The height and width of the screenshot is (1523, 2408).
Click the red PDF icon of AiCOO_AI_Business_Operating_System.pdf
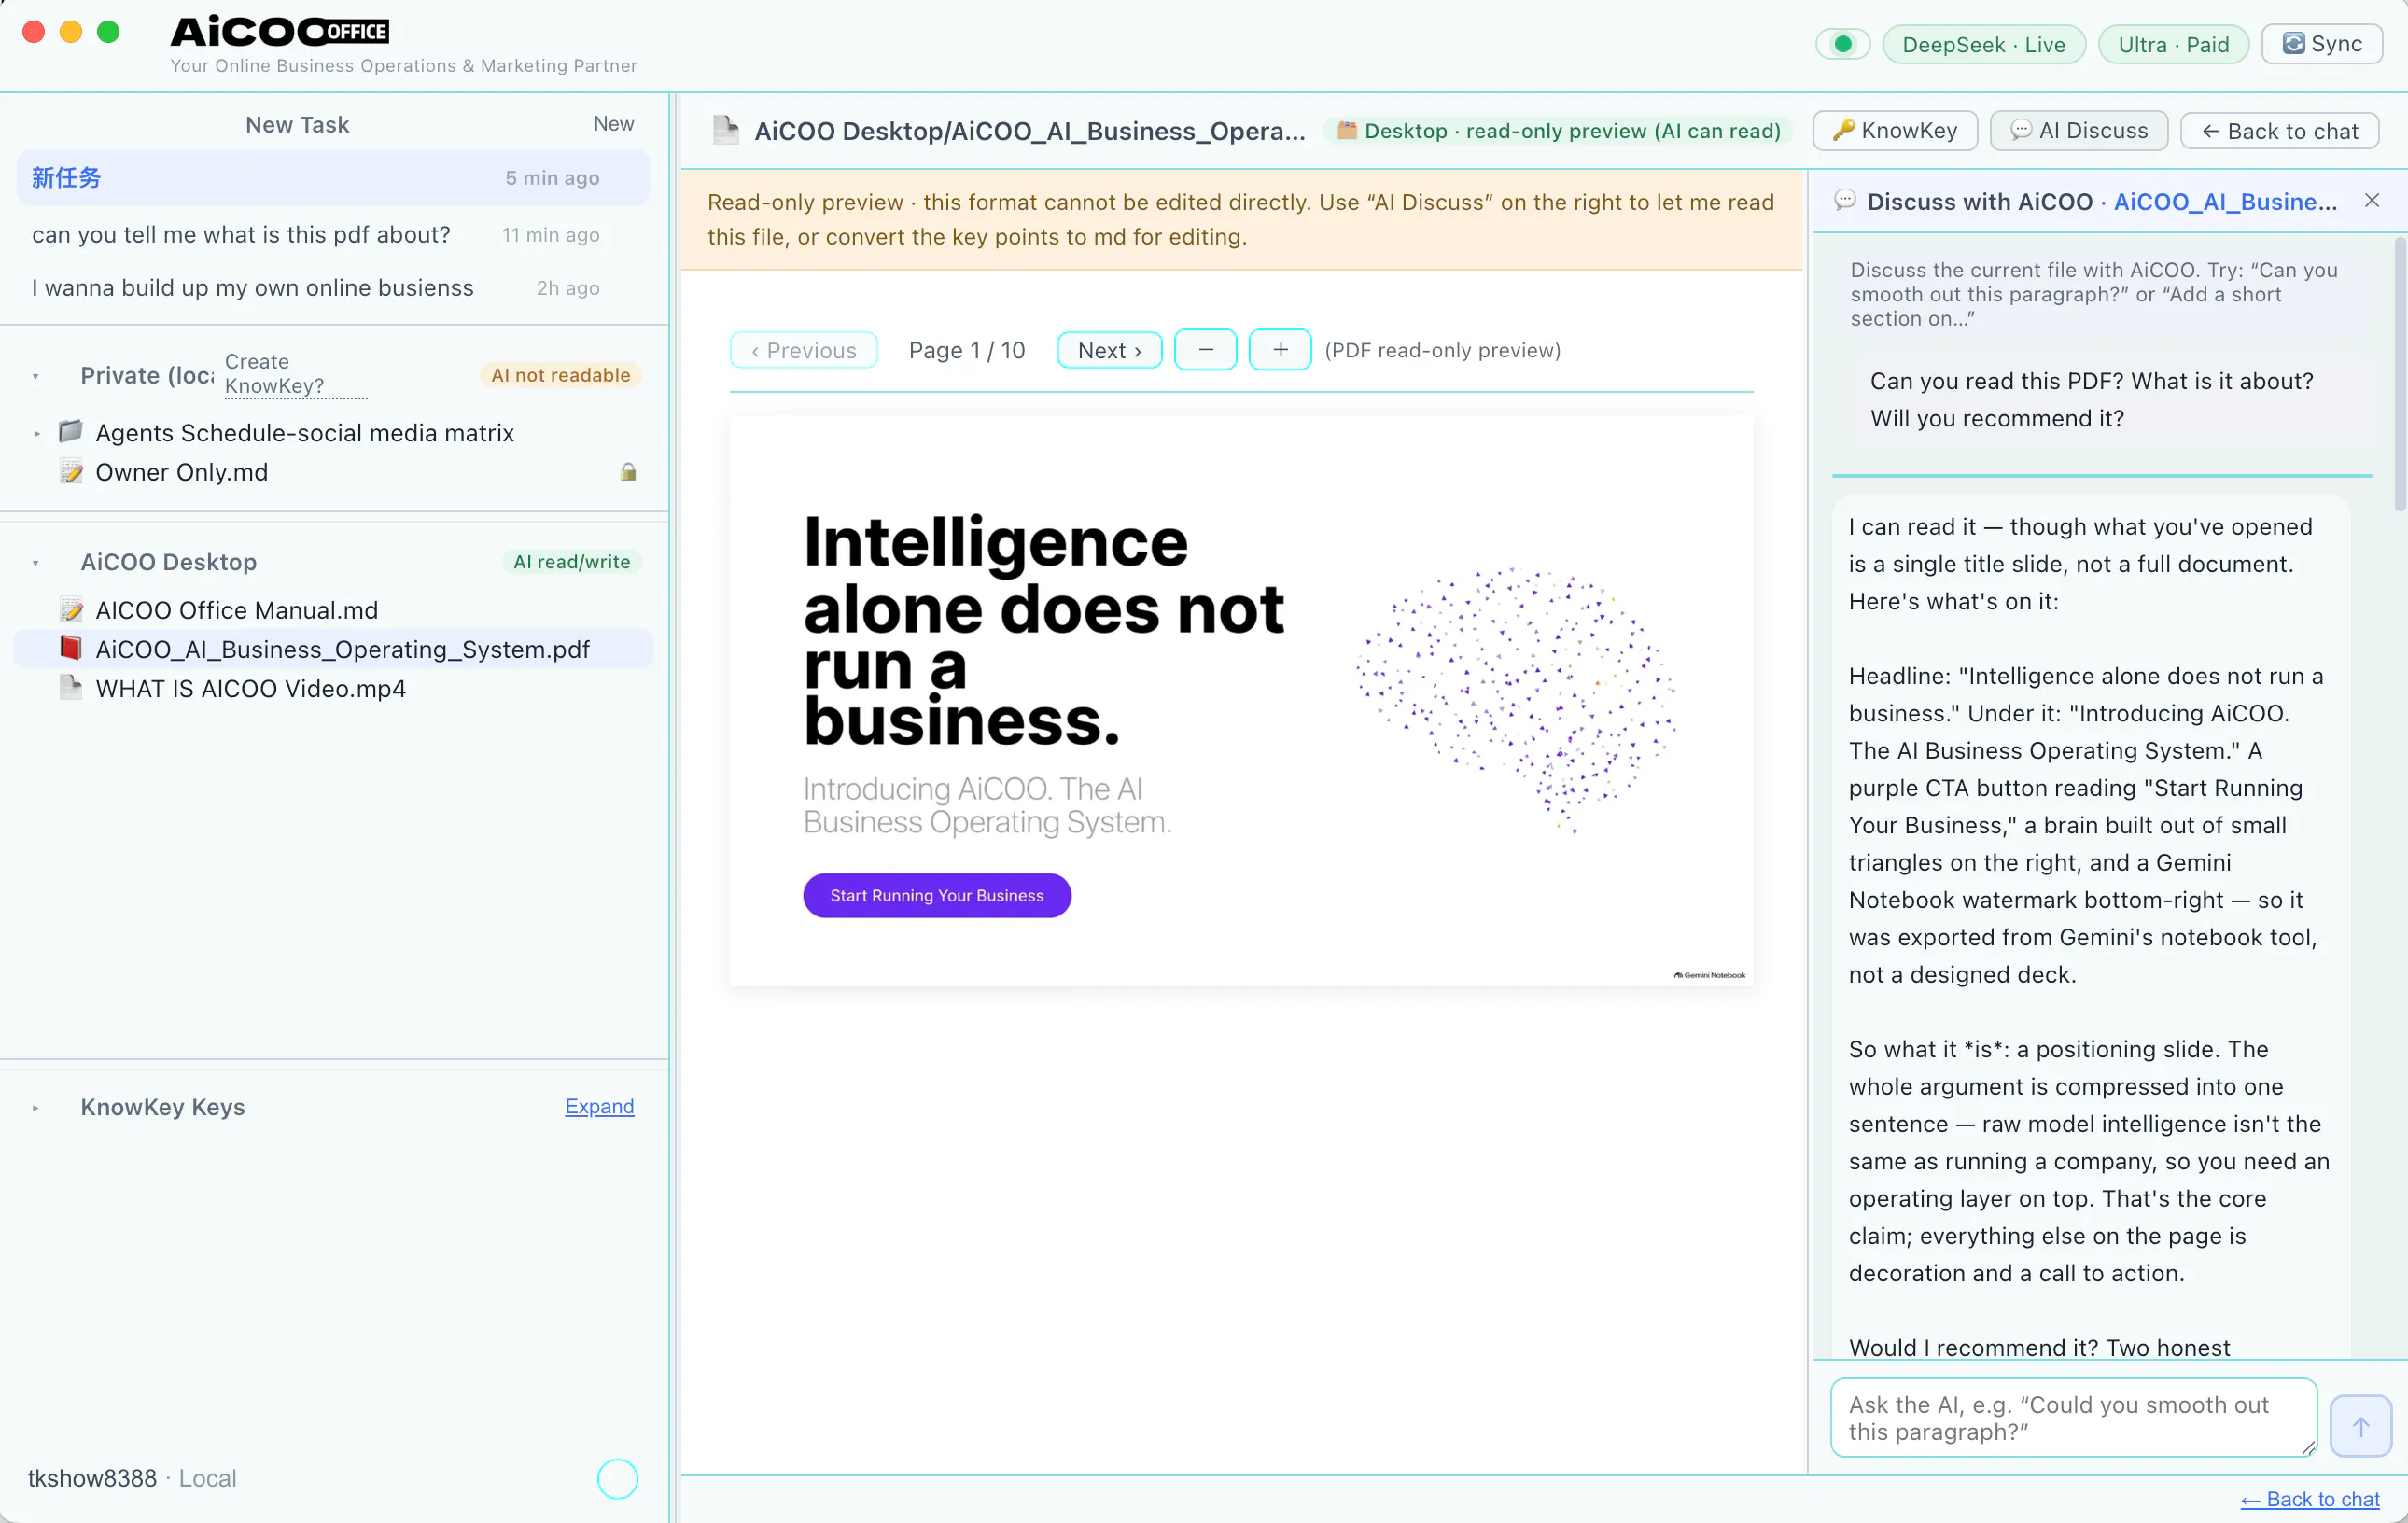(x=70, y=648)
